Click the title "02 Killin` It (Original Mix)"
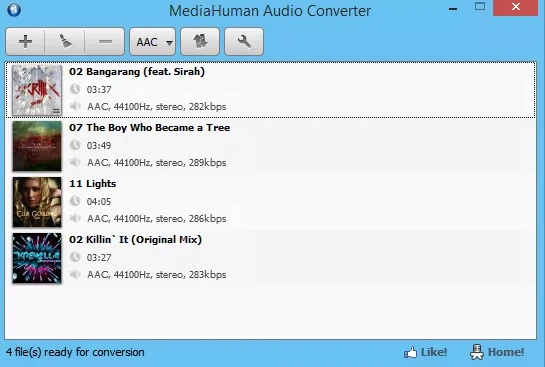Viewport: 545px width, 367px height. (x=135, y=239)
